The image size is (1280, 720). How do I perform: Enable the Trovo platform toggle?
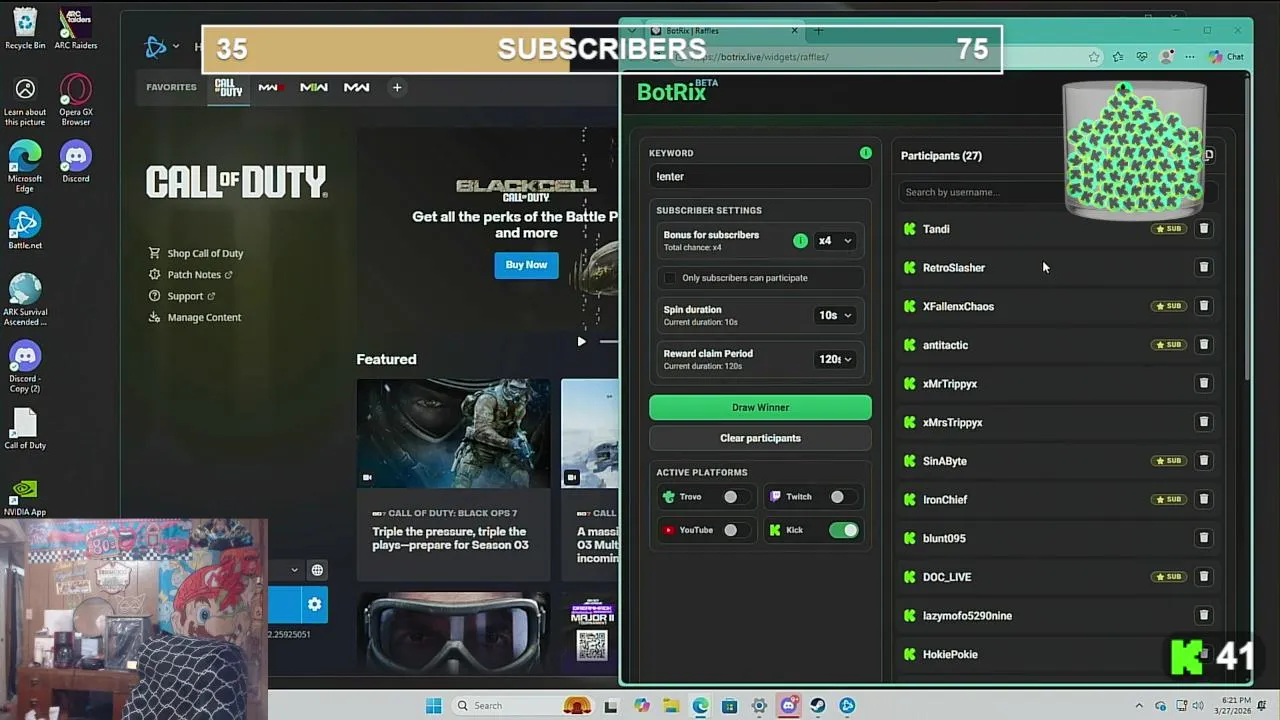736,497
